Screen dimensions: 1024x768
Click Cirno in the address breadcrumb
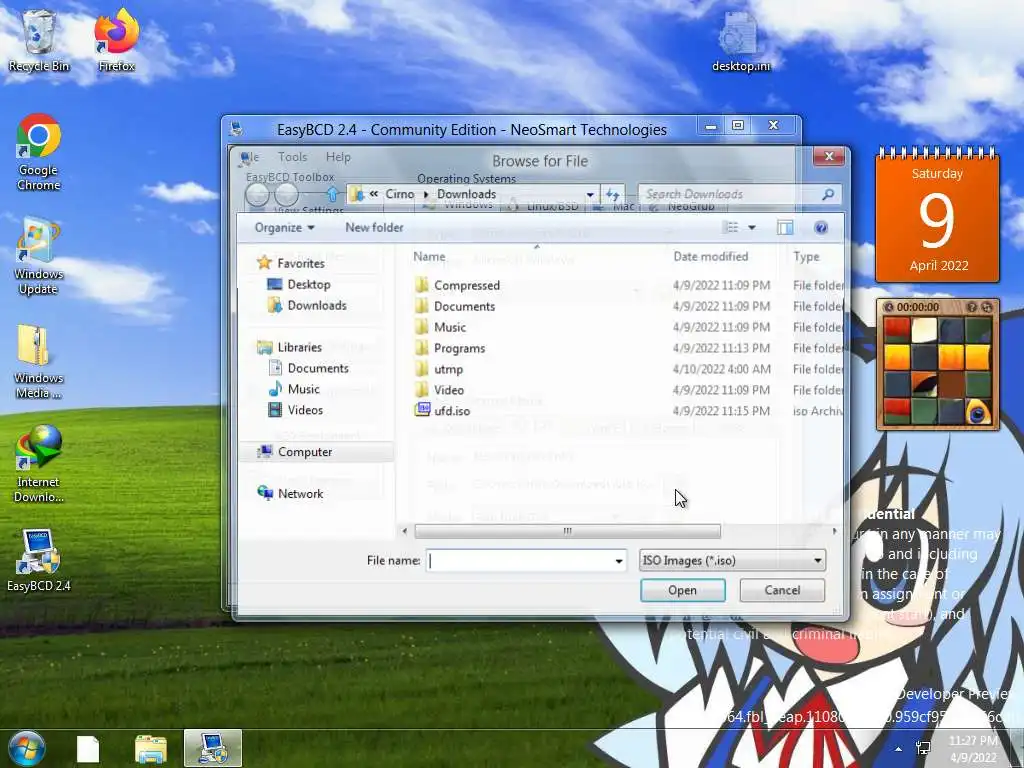[x=400, y=194]
